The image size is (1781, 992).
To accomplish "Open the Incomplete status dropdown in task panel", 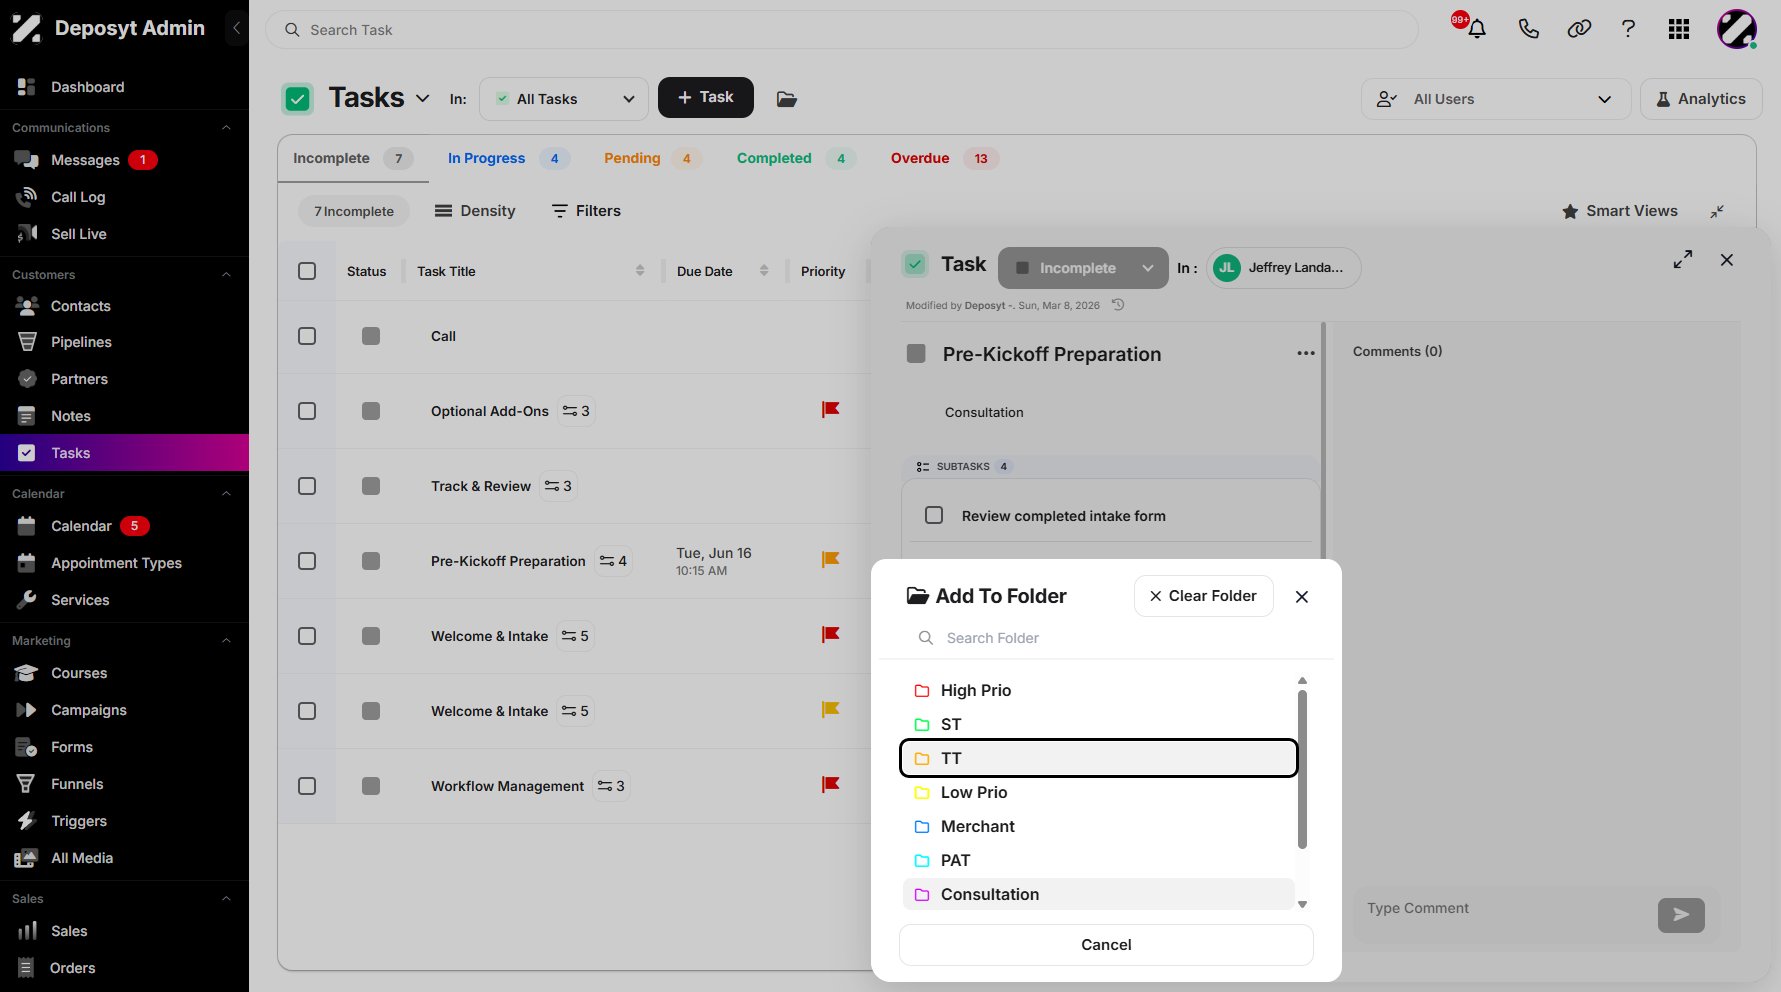I will tap(1083, 268).
